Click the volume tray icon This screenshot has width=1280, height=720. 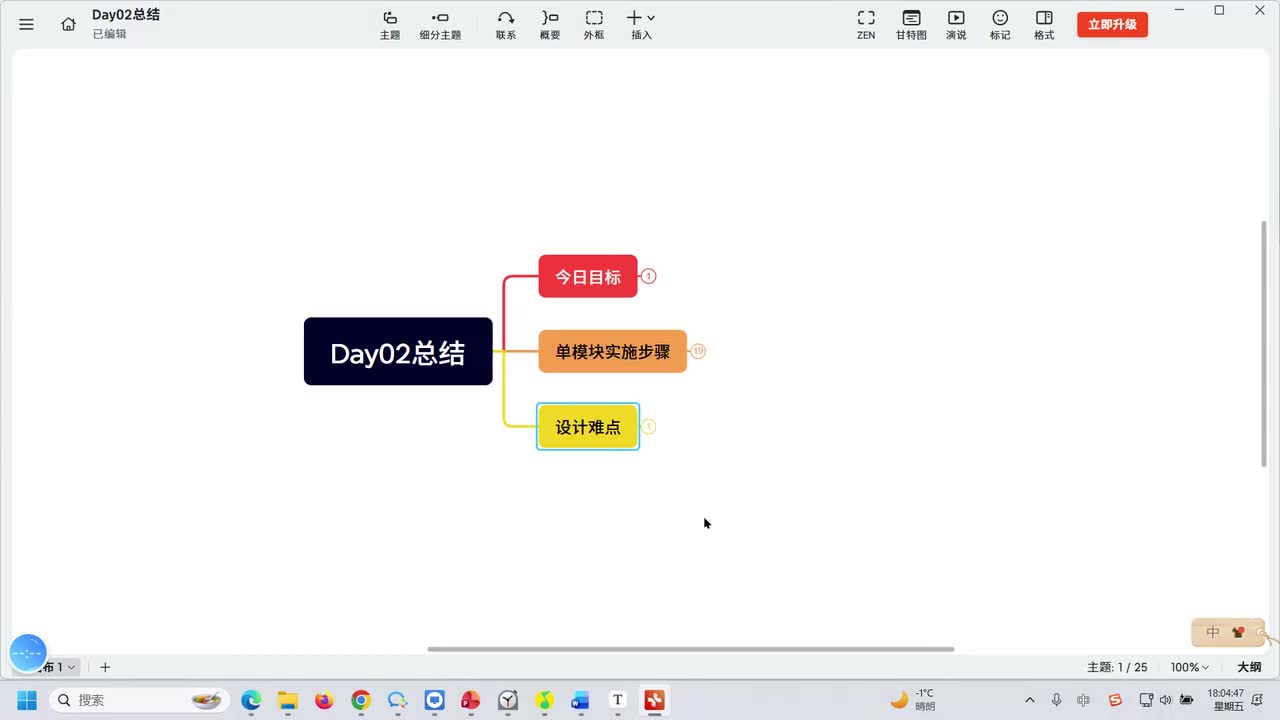coord(1165,700)
